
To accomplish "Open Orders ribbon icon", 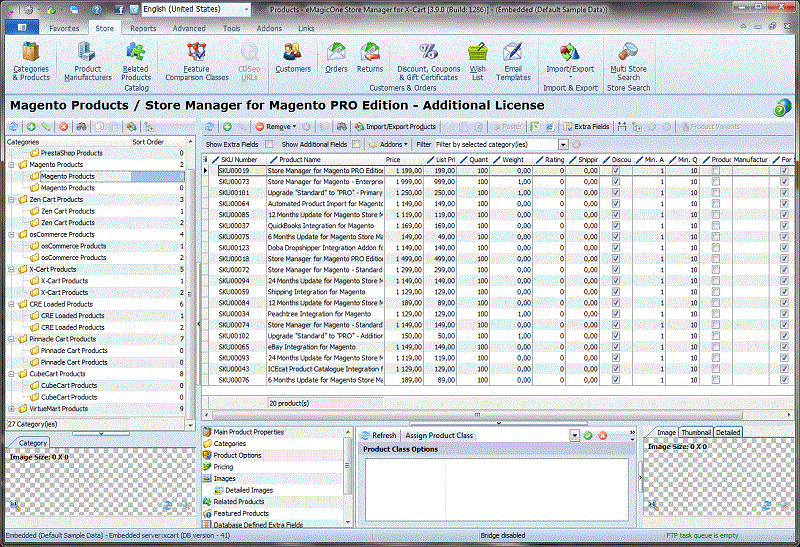I will coord(336,58).
